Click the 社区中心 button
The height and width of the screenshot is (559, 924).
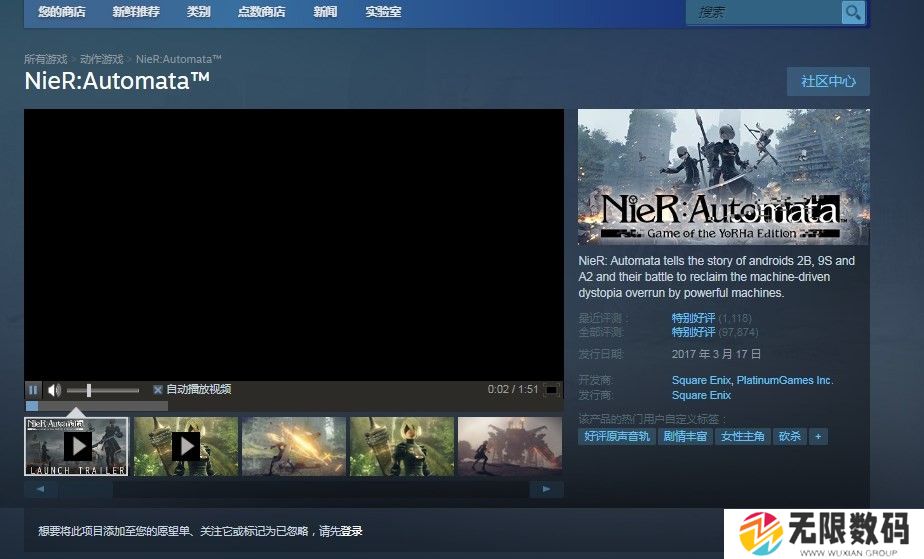pyautogui.click(x=828, y=82)
